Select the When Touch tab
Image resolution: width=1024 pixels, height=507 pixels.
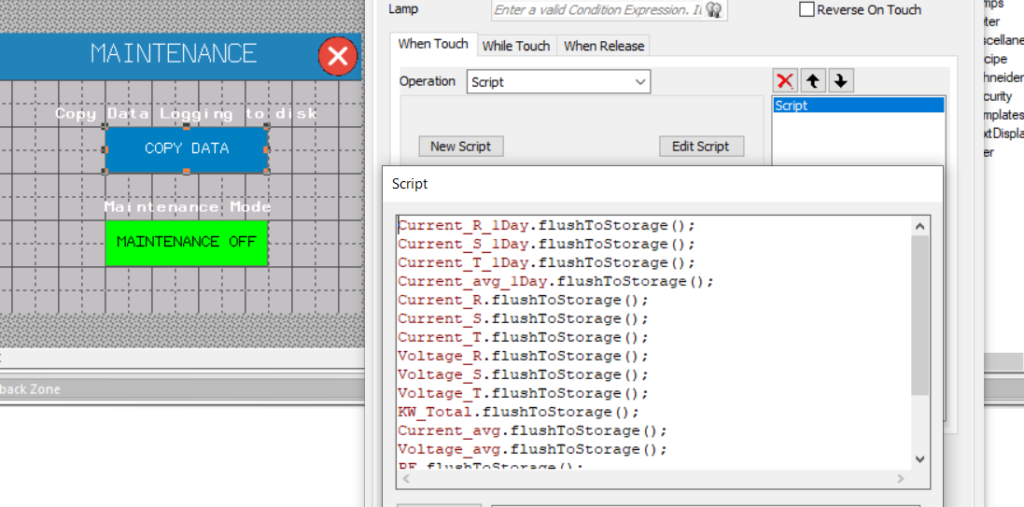[432, 44]
